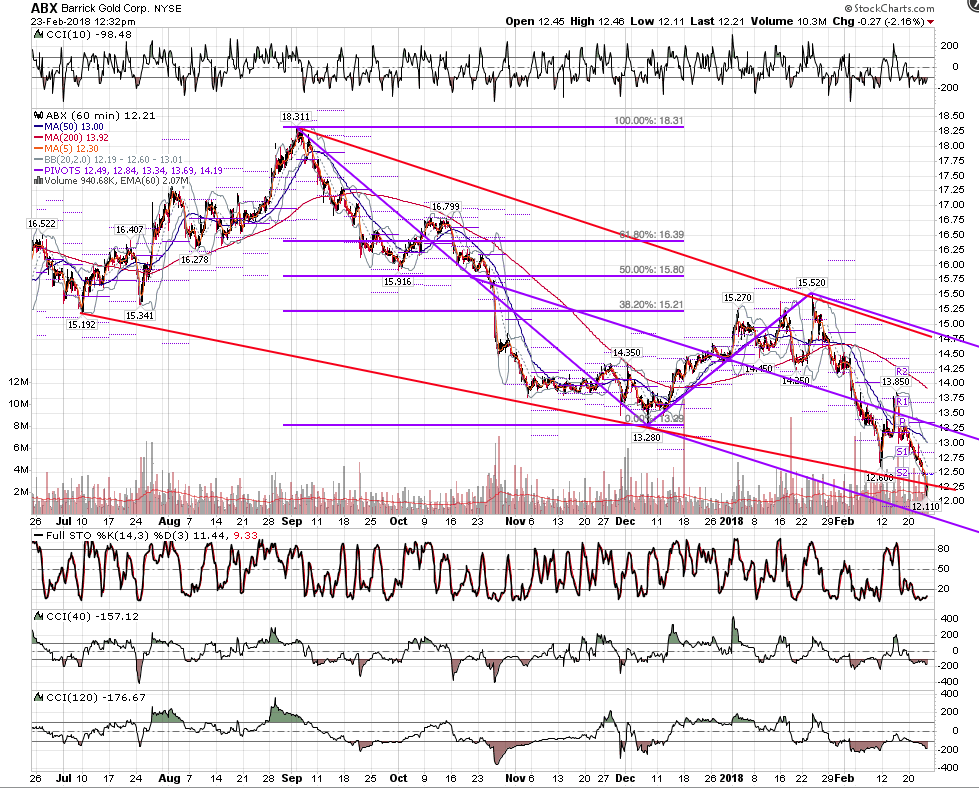Image resolution: width=979 pixels, height=788 pixels.
Task: Click the S1 pivot level label
Action: [902, 451]
